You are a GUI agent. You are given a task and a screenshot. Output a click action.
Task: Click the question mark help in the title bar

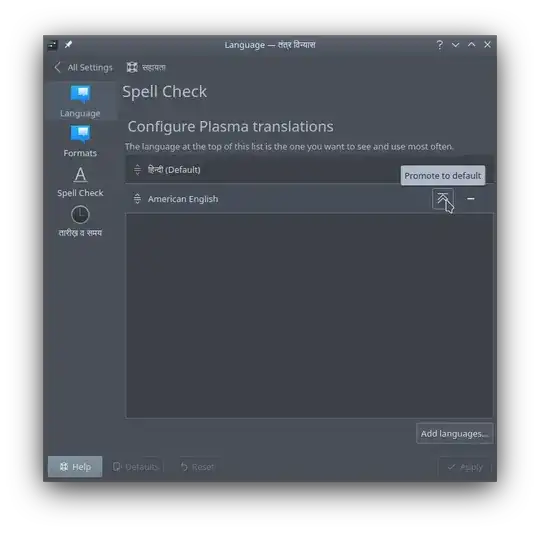click(x=439, y=45)
